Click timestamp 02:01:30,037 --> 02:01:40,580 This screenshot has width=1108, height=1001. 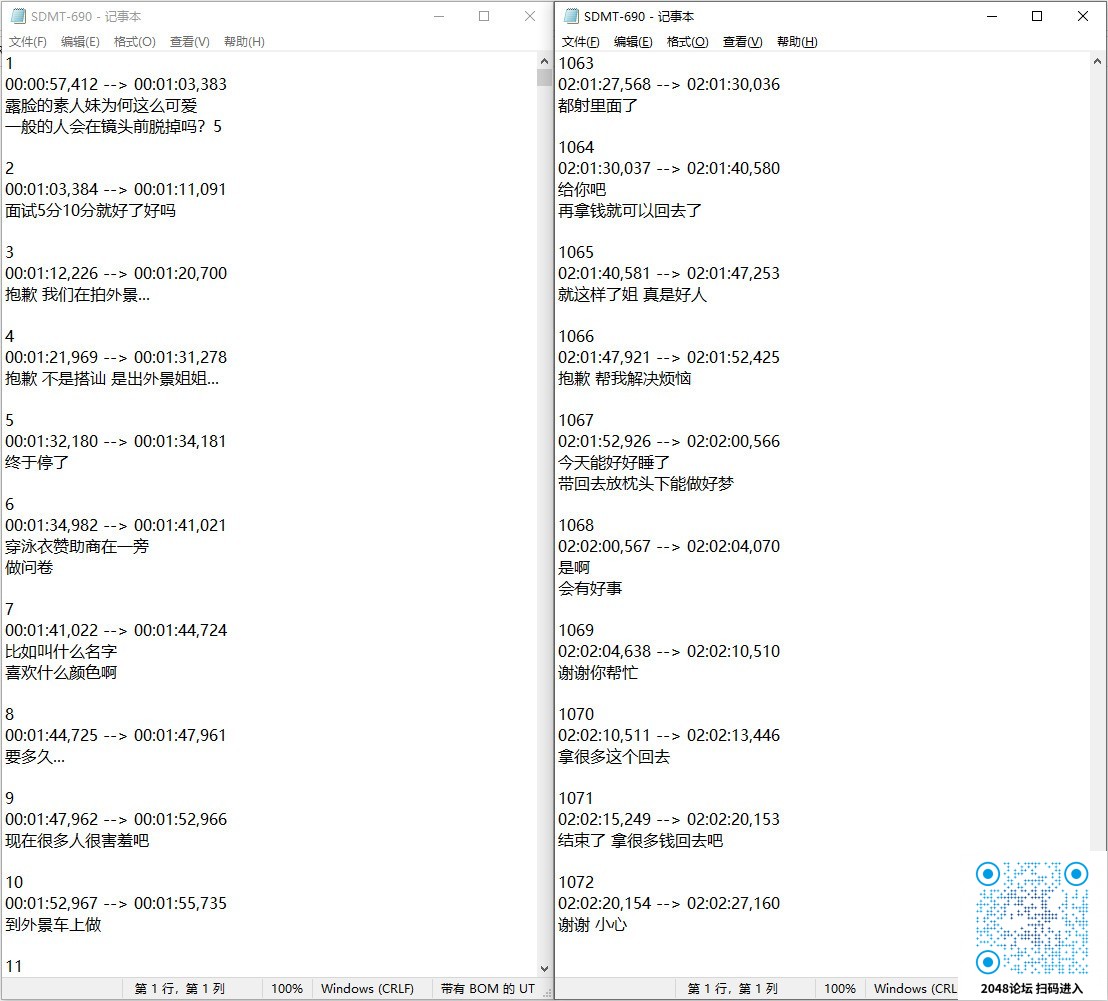pyautogui.click(x=669, y=169)
